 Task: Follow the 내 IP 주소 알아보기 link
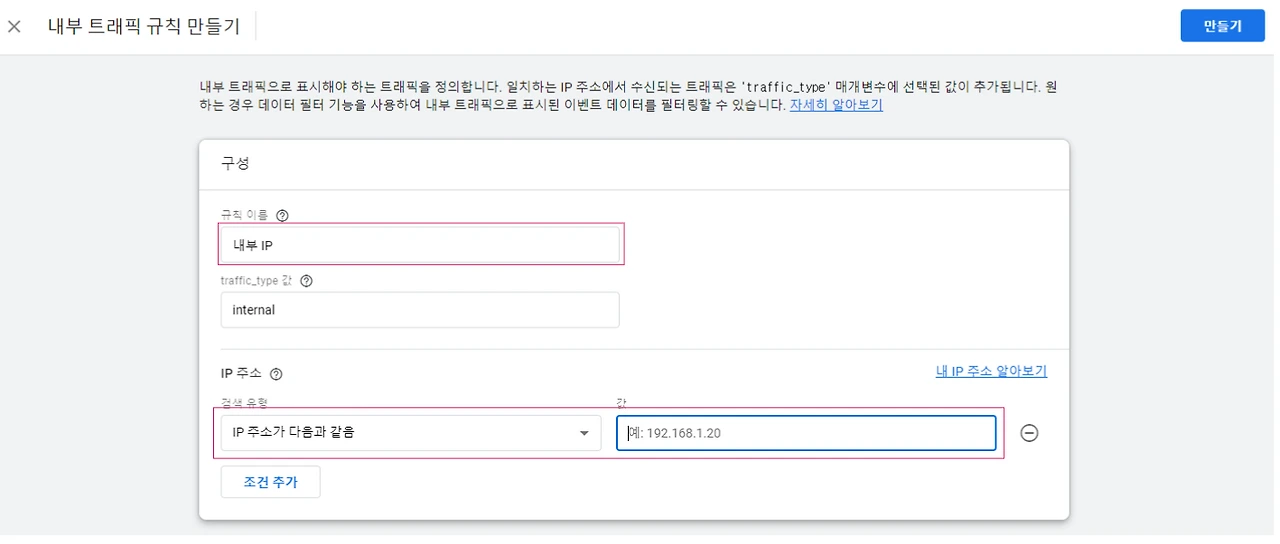[991, 372]
